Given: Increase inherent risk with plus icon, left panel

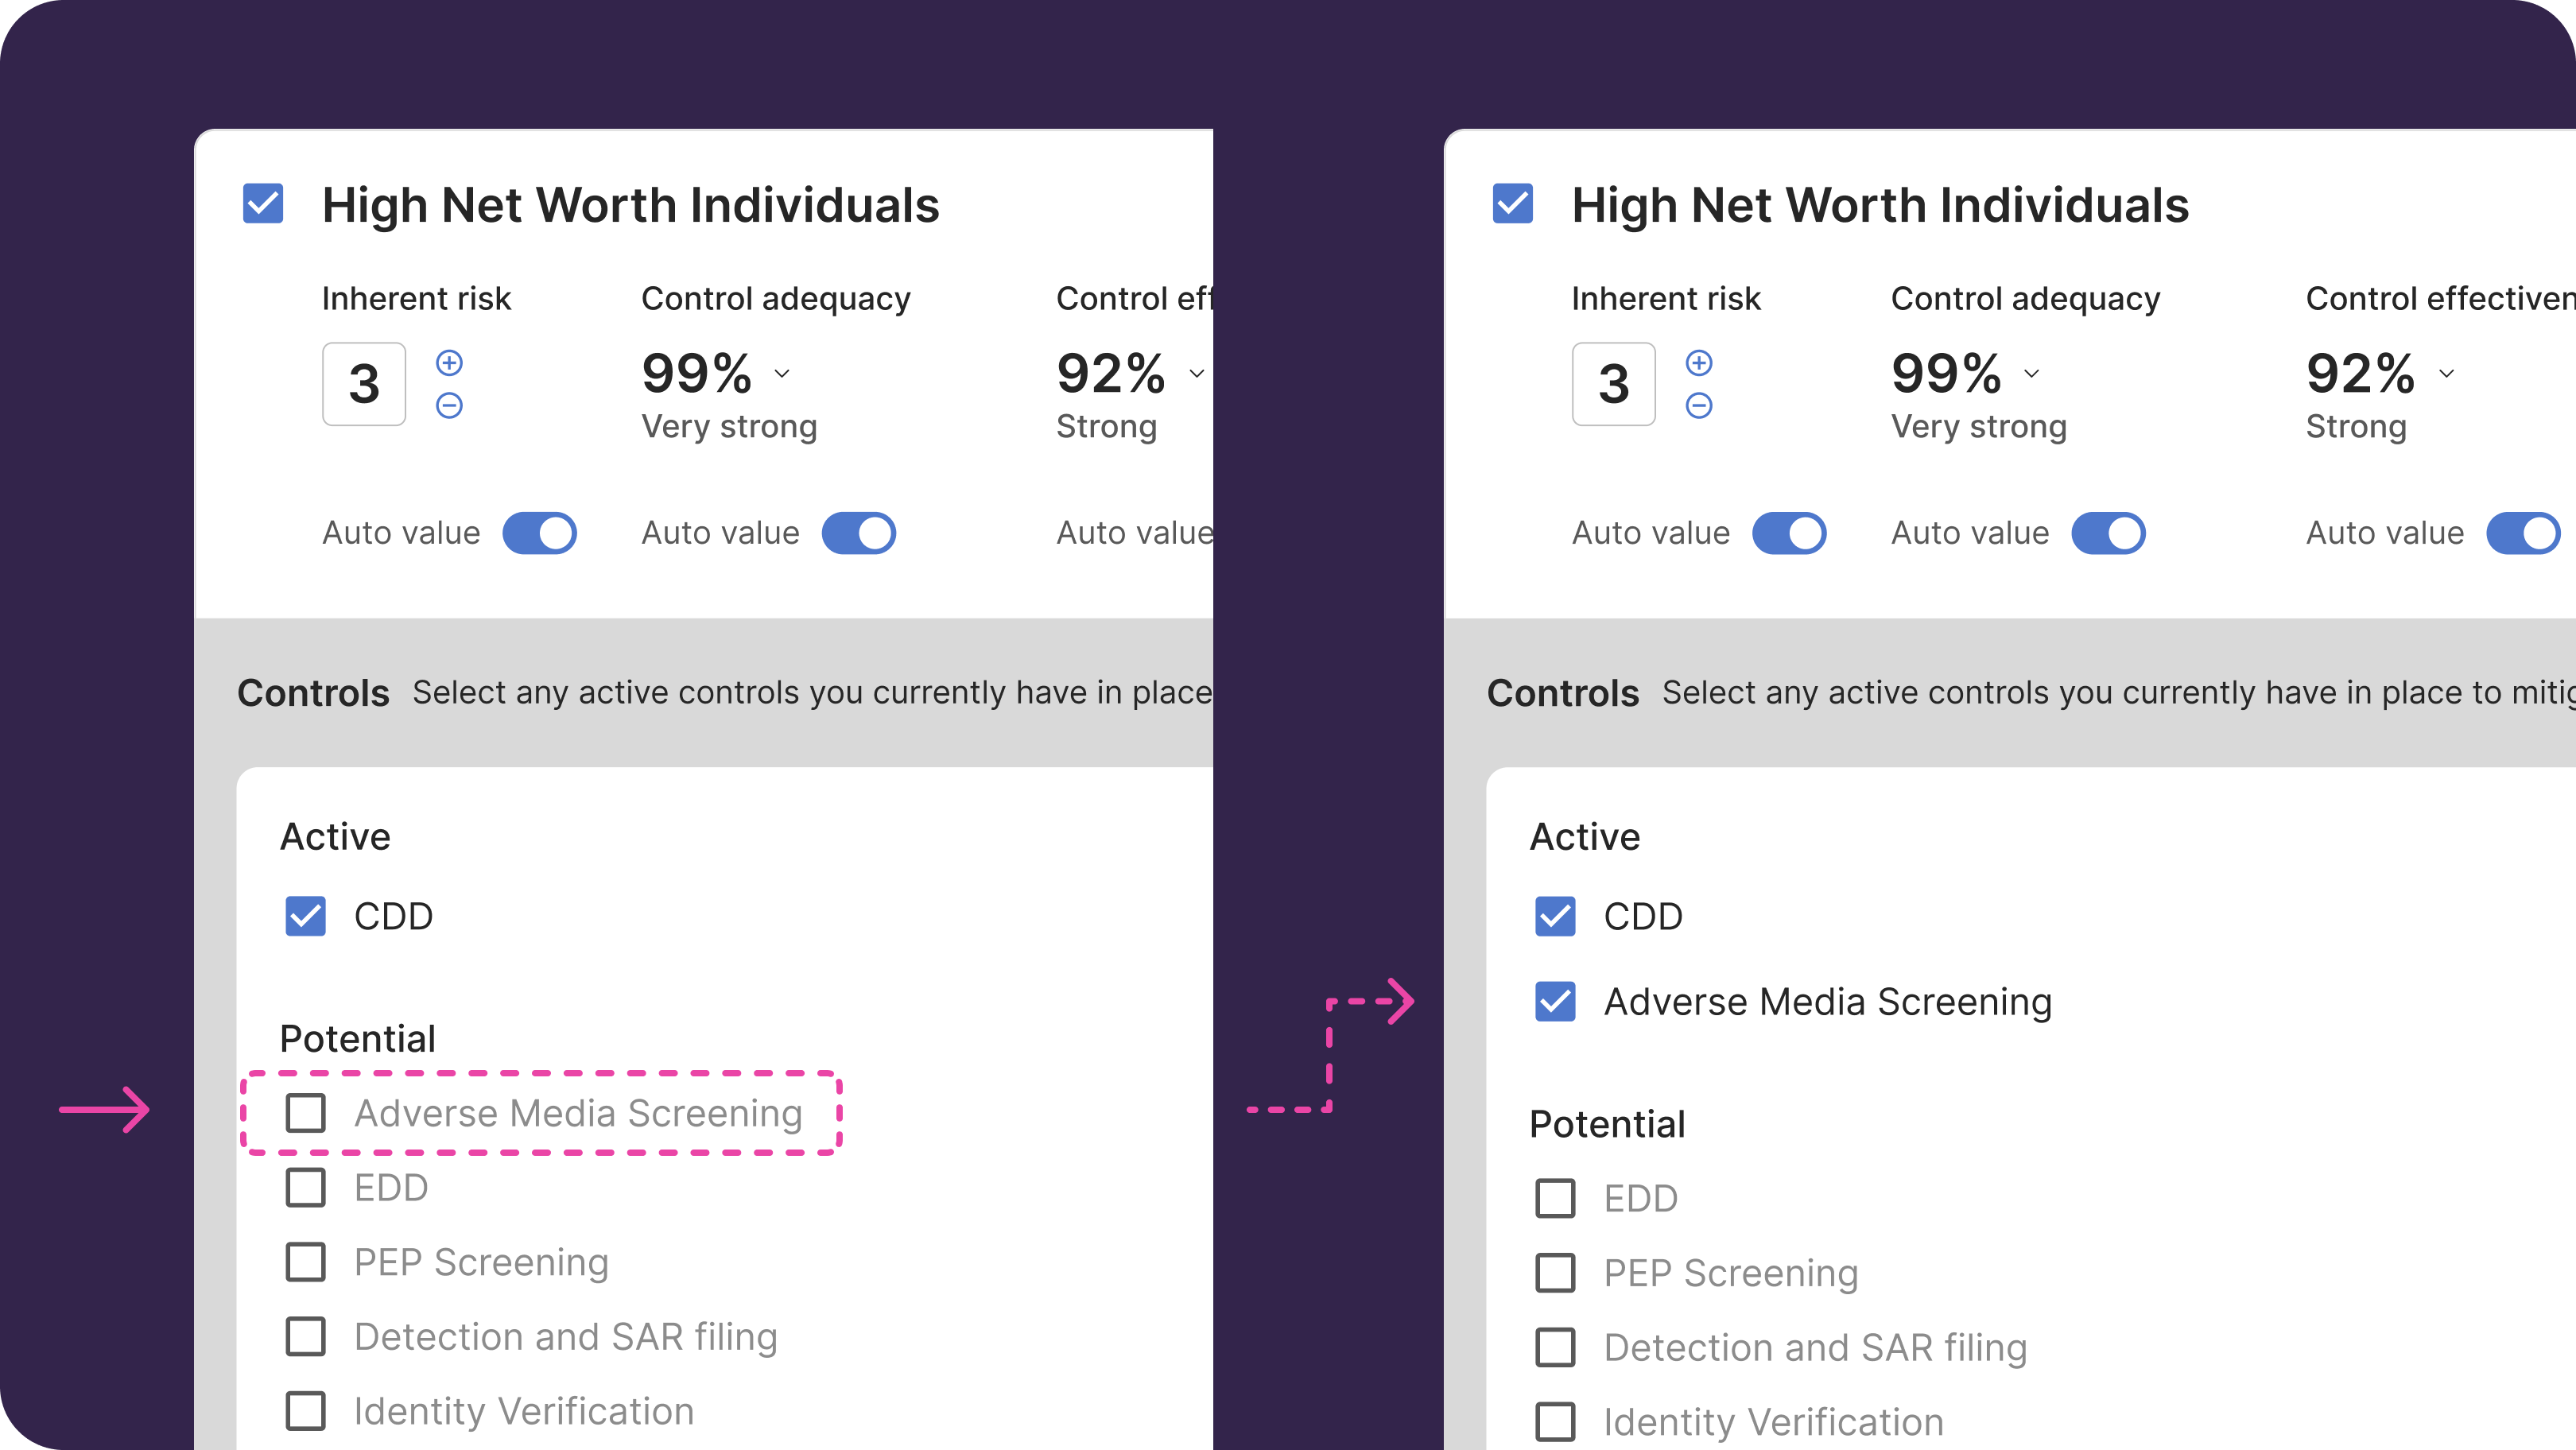Looking at the screenshot, I should [449, 362].
